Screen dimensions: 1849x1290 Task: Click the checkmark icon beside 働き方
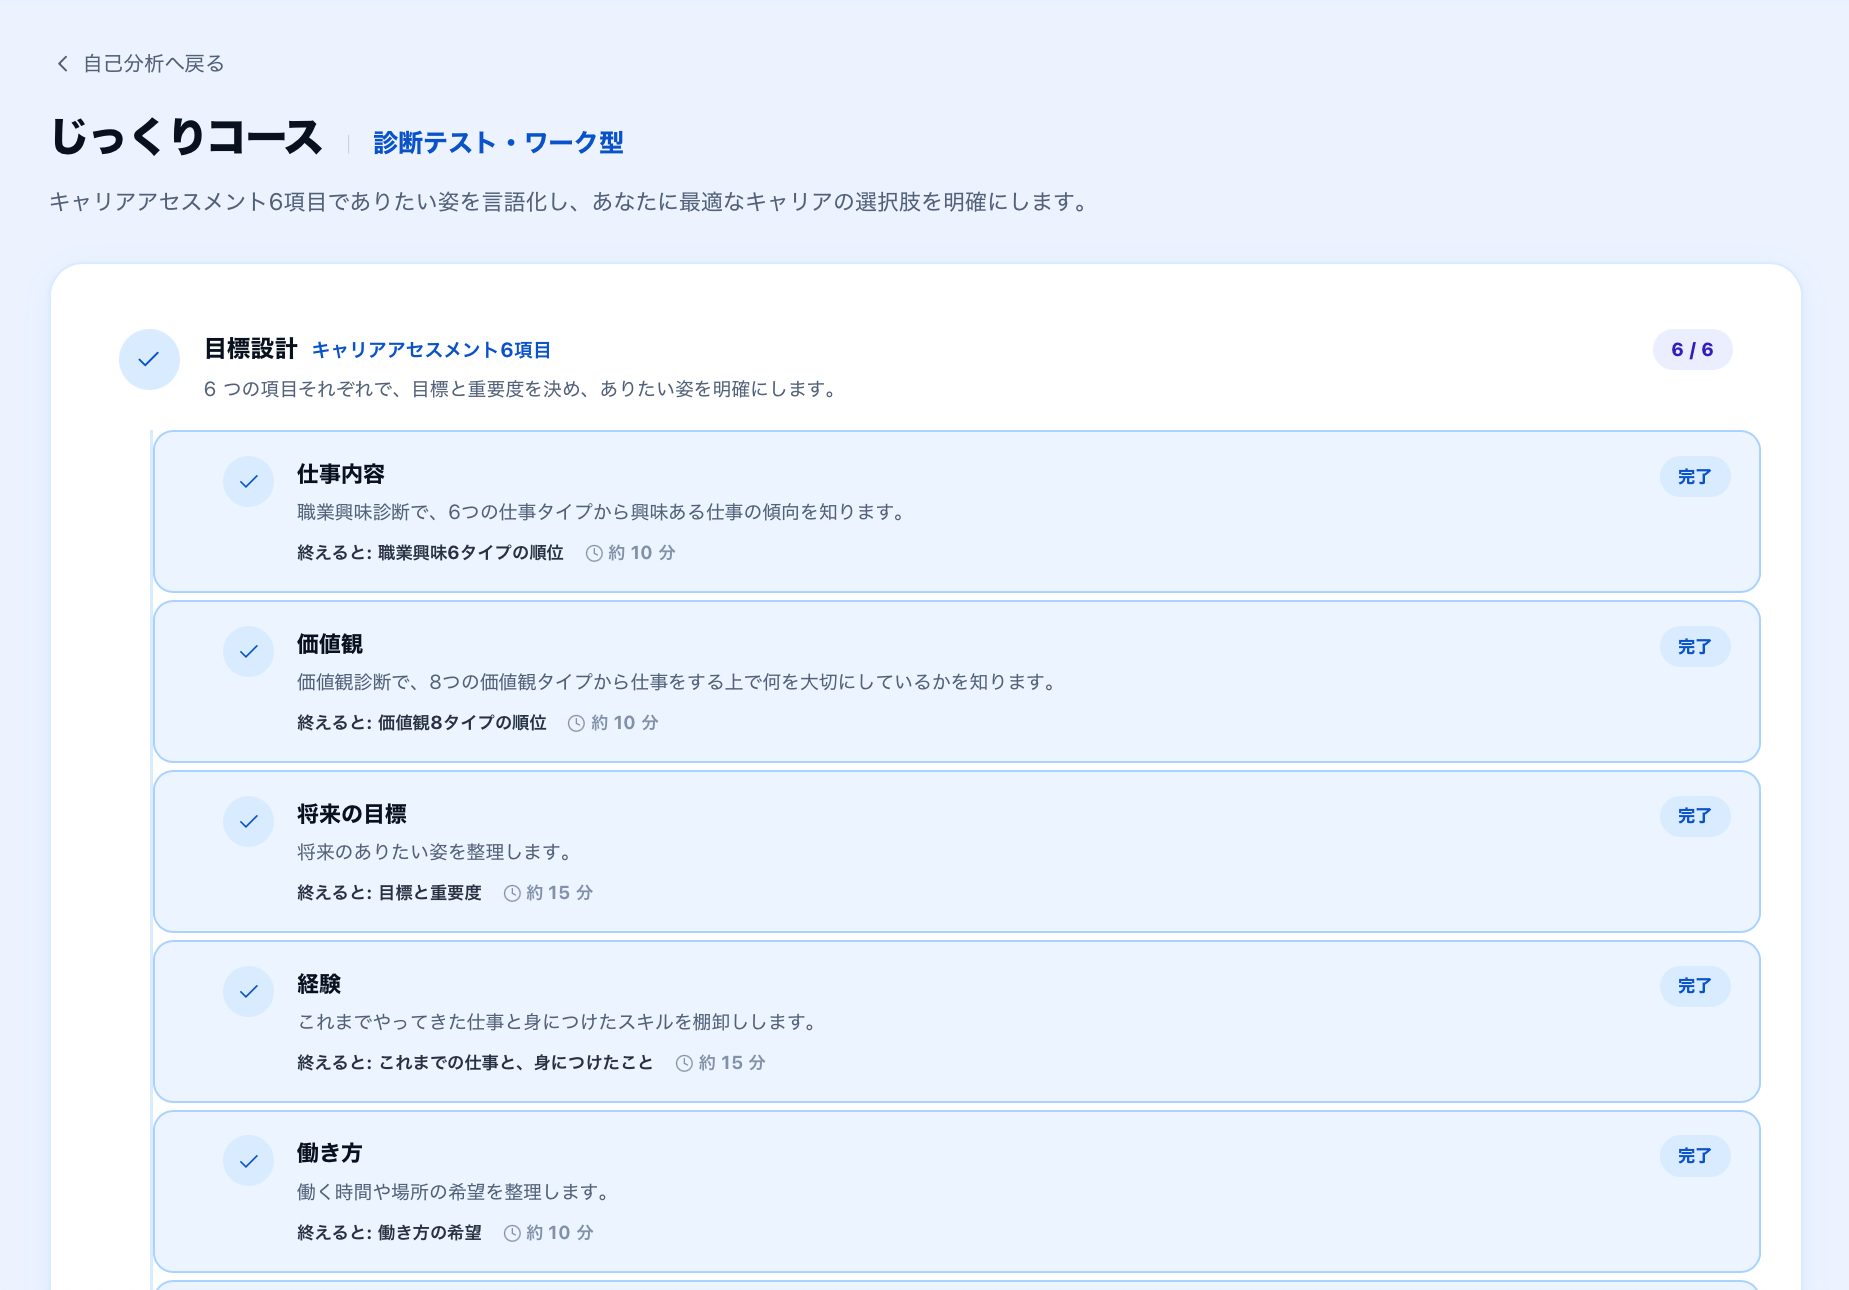249,1161
